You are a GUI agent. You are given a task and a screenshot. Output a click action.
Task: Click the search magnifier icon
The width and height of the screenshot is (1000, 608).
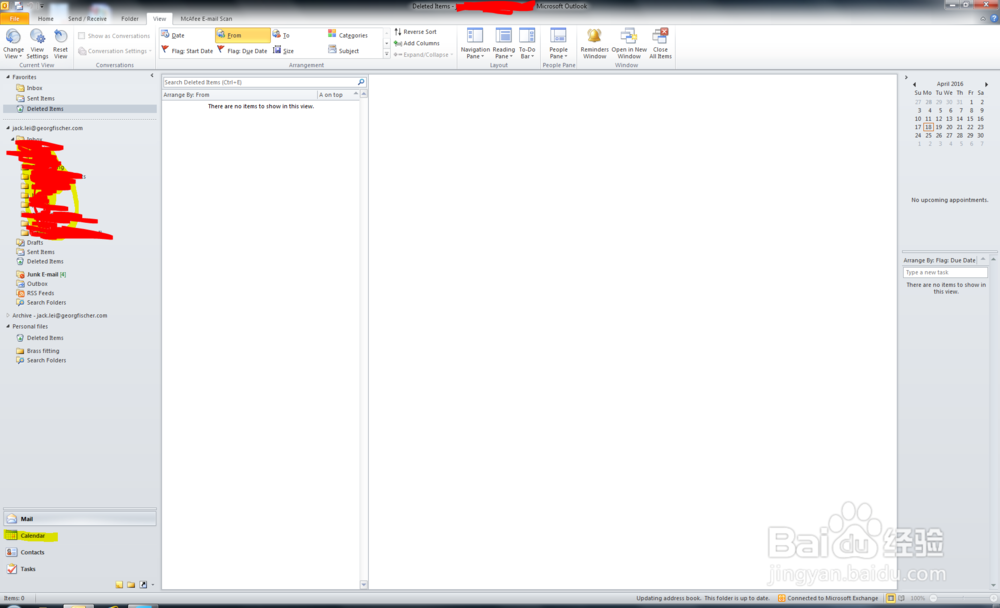(x=361, y=82)
